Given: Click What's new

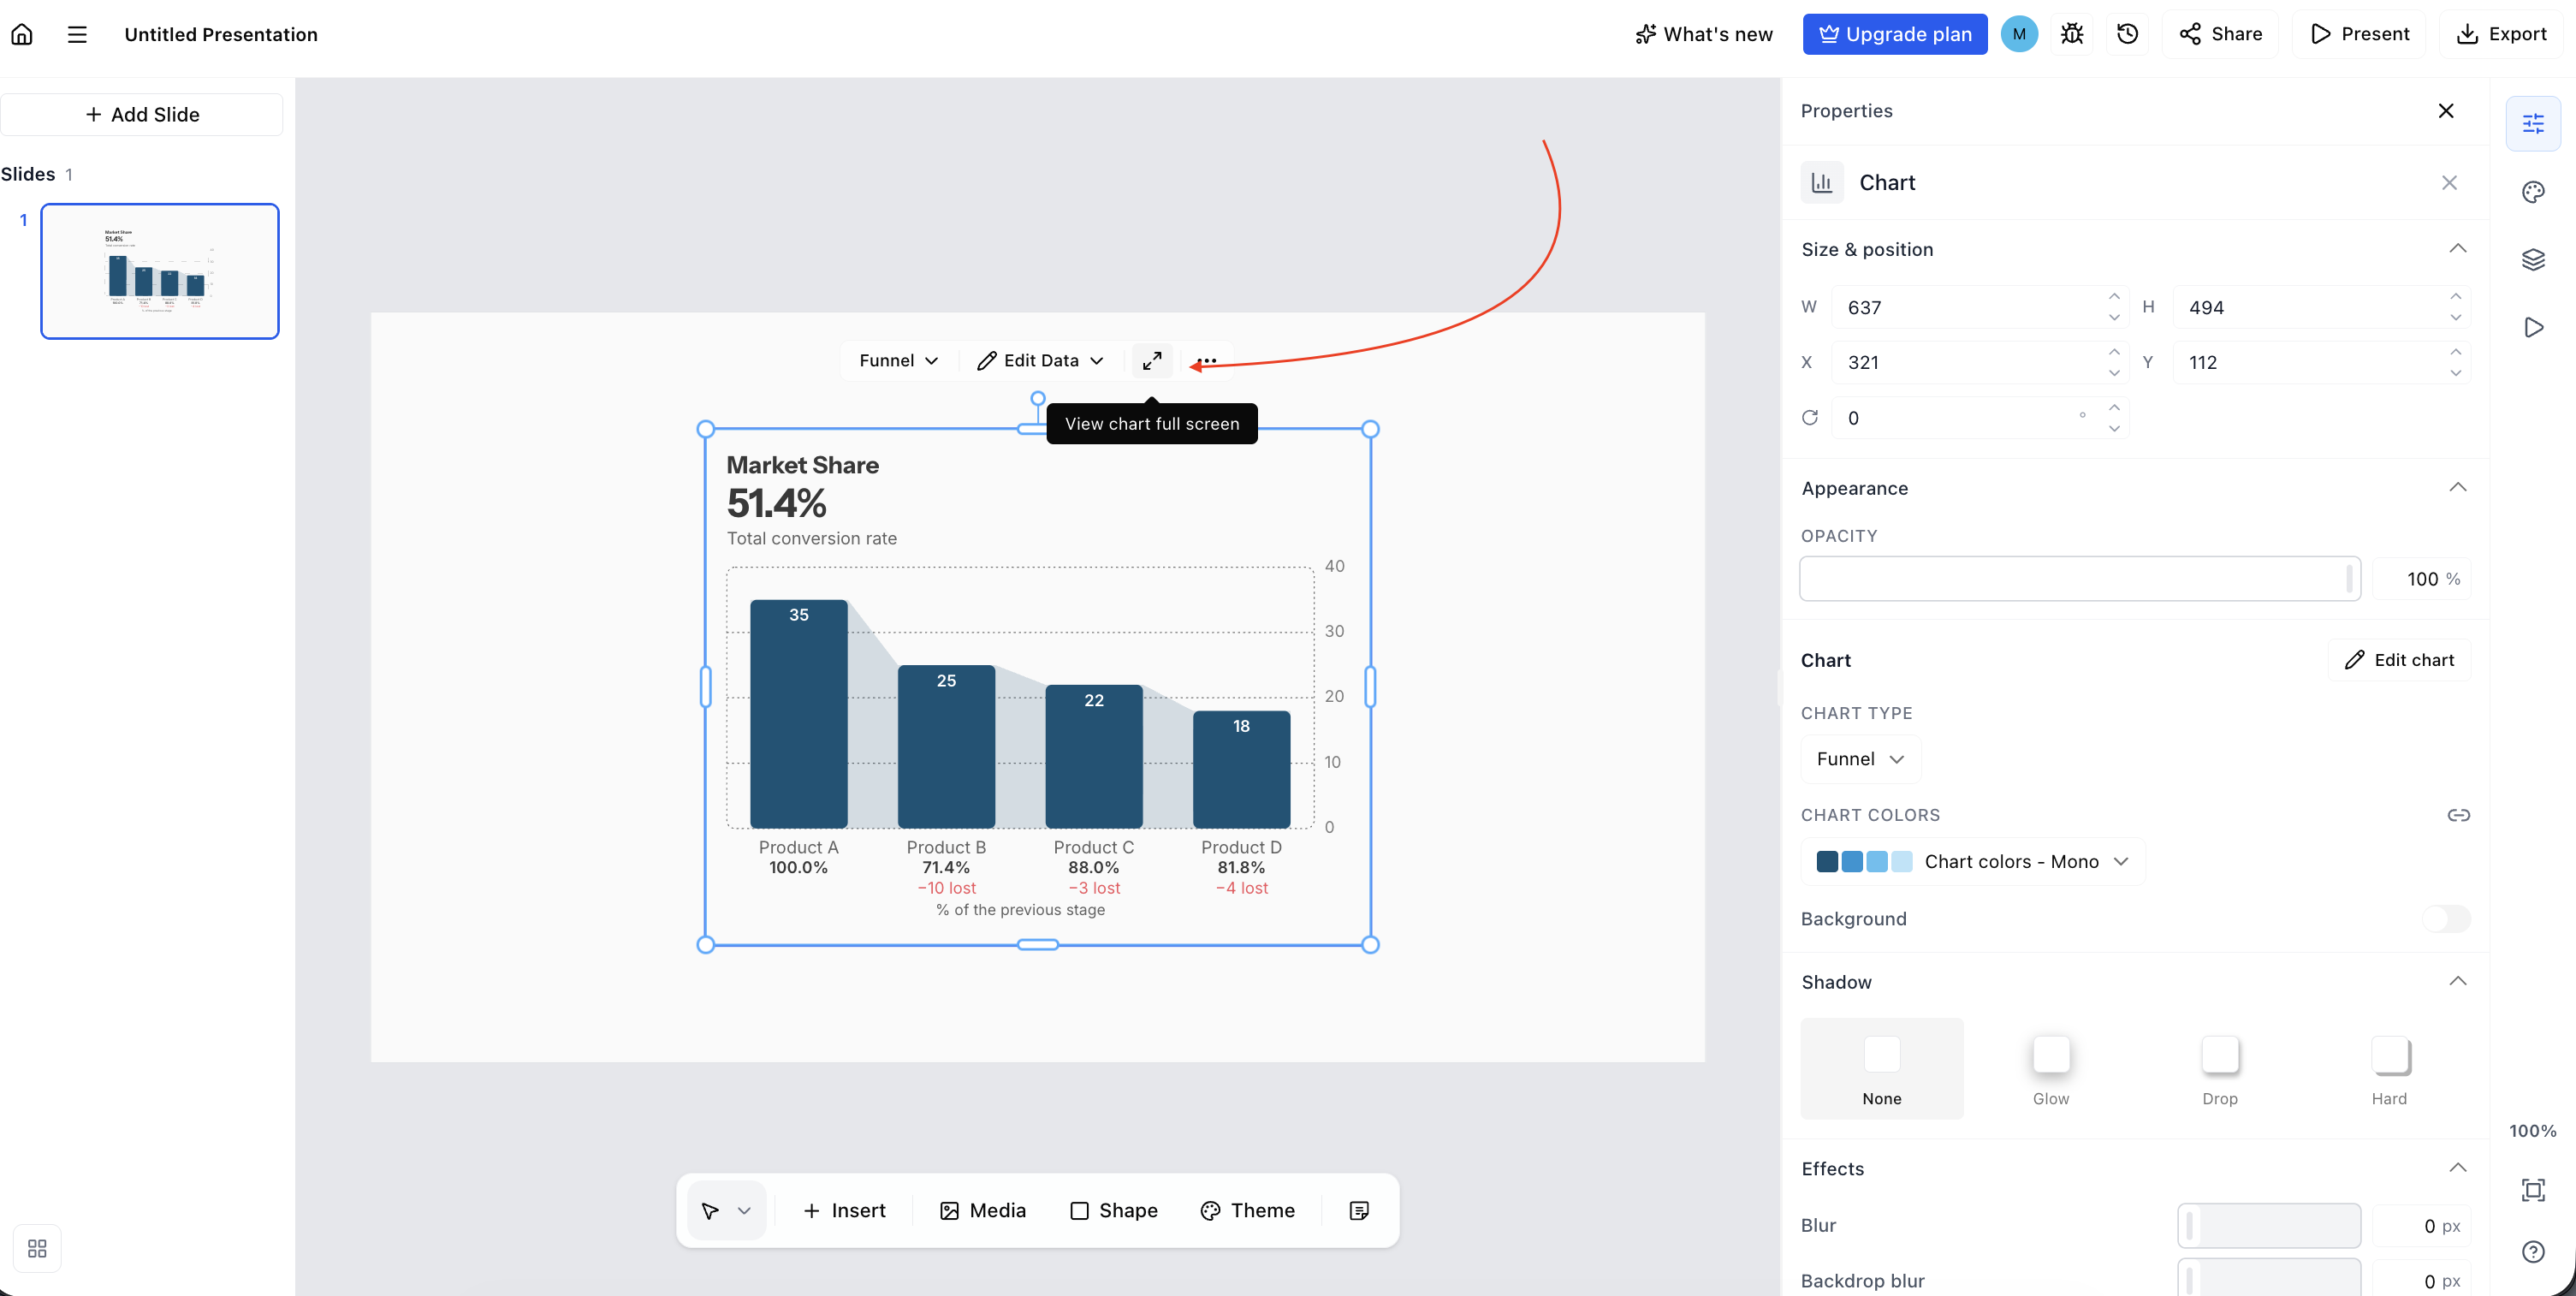Looking at the screenshot, I should point(1704,34).
